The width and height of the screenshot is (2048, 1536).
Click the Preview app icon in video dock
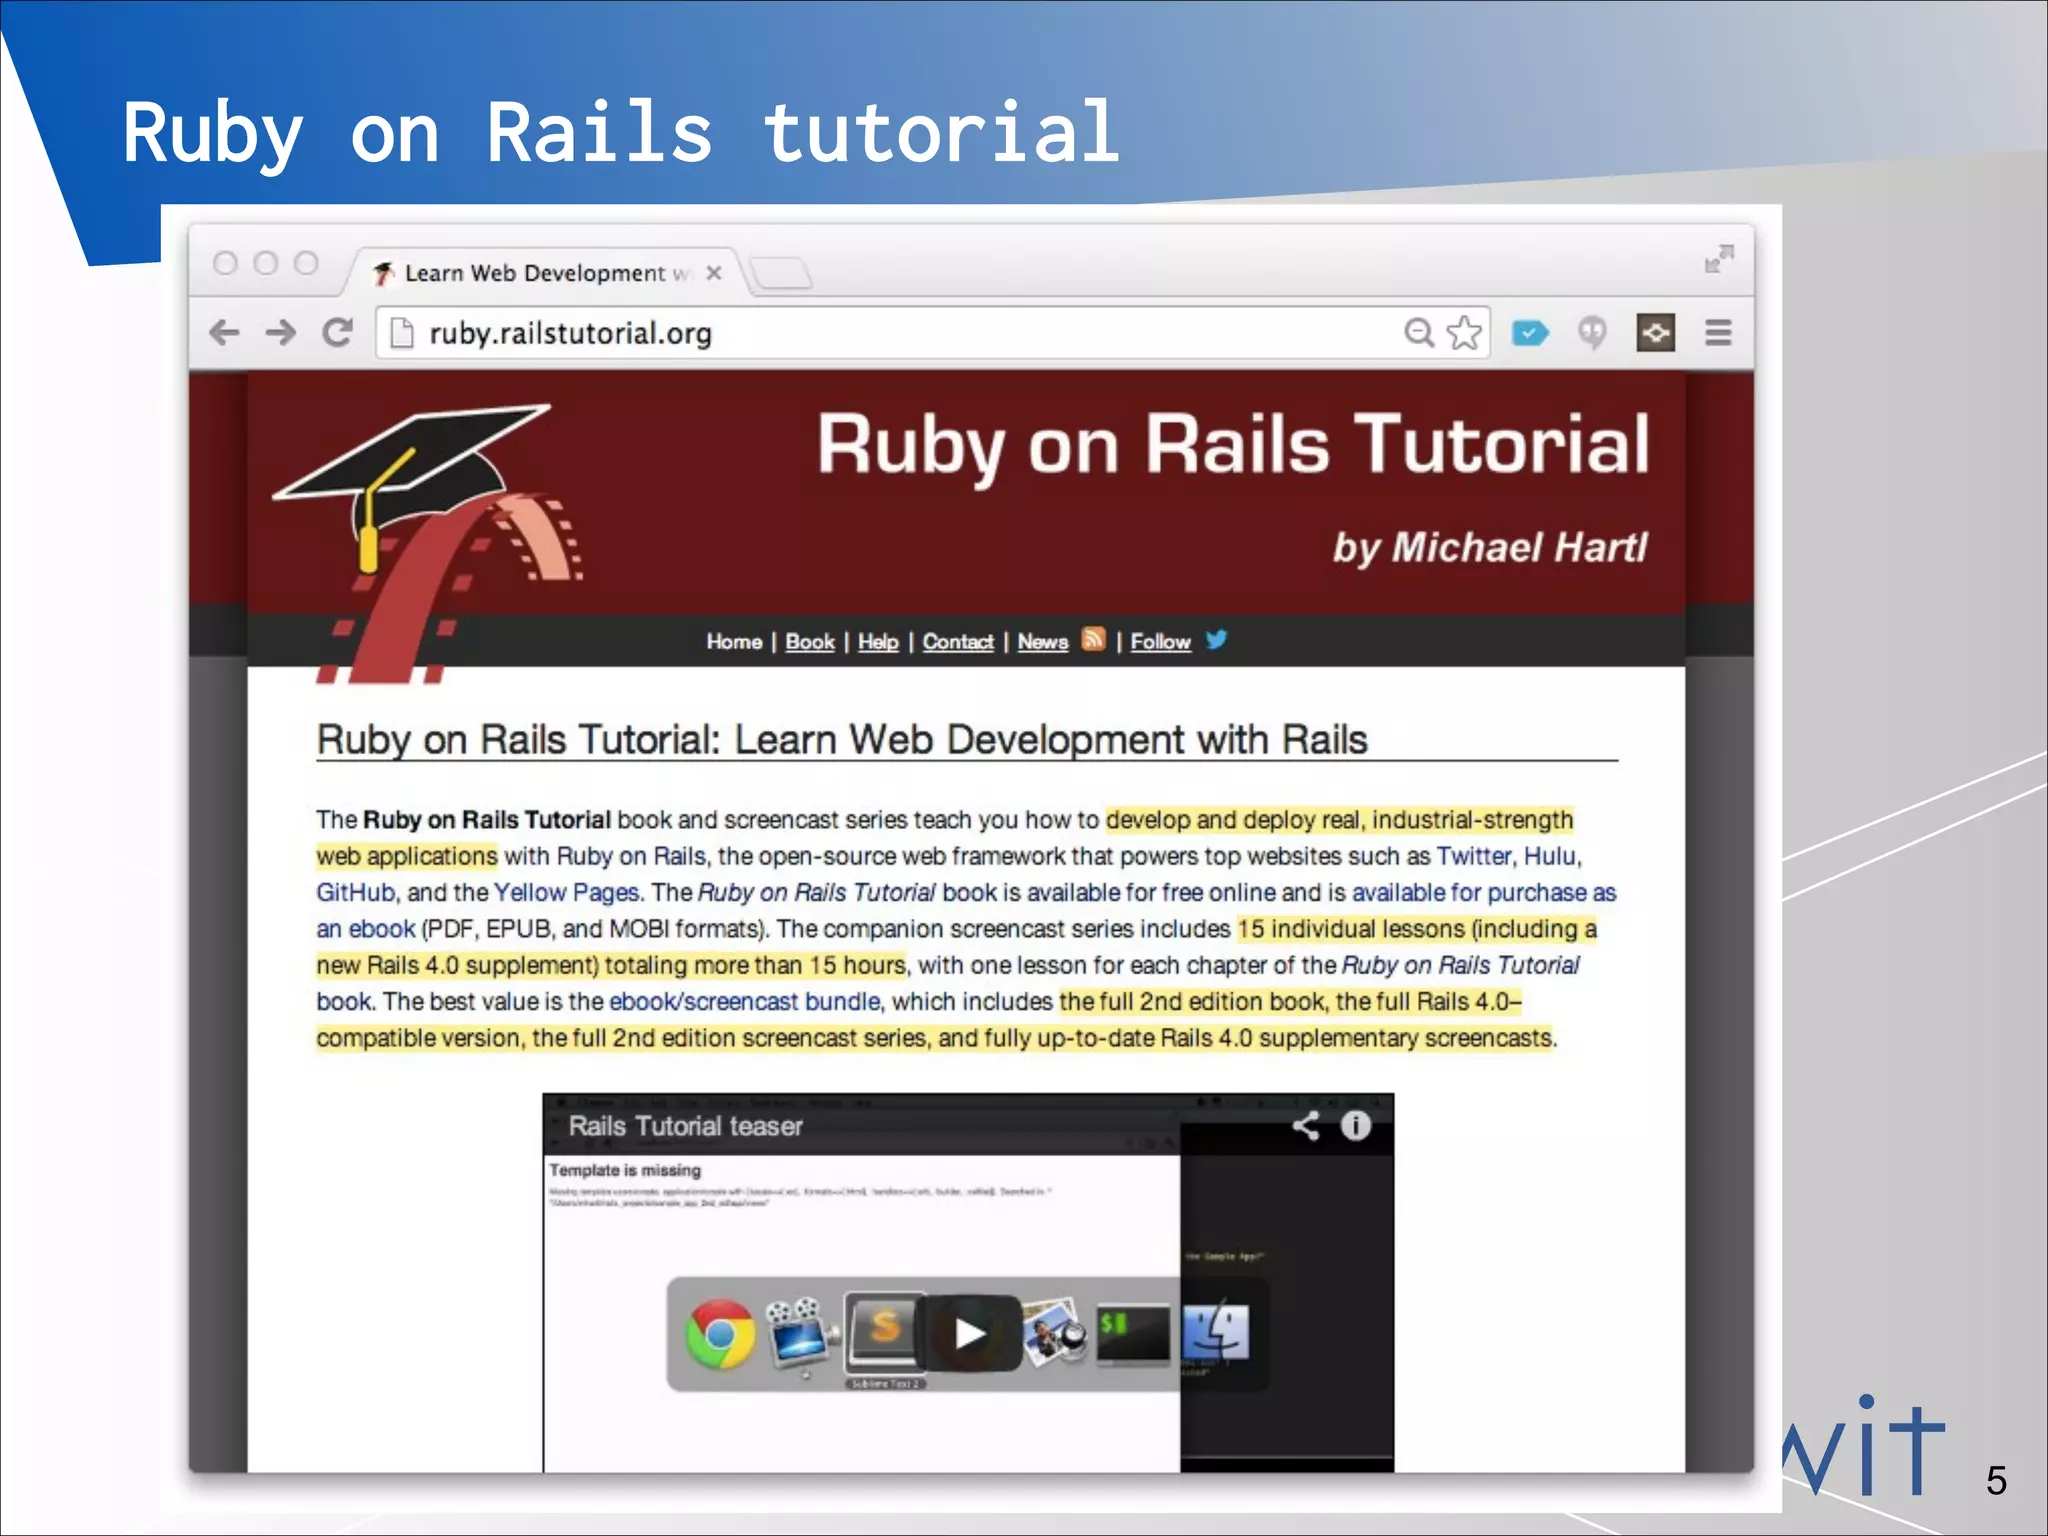(x=1056, y=1331)
